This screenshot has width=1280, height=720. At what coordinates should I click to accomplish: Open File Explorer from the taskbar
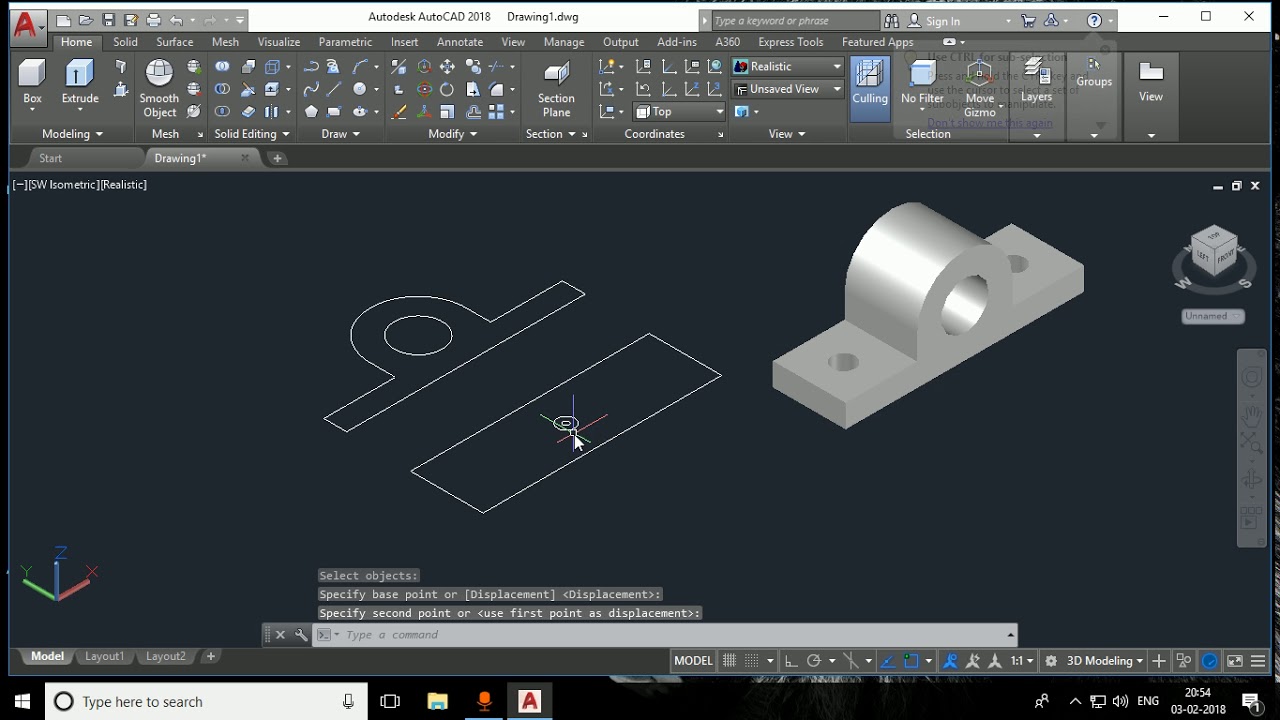(x=437, y=702)
